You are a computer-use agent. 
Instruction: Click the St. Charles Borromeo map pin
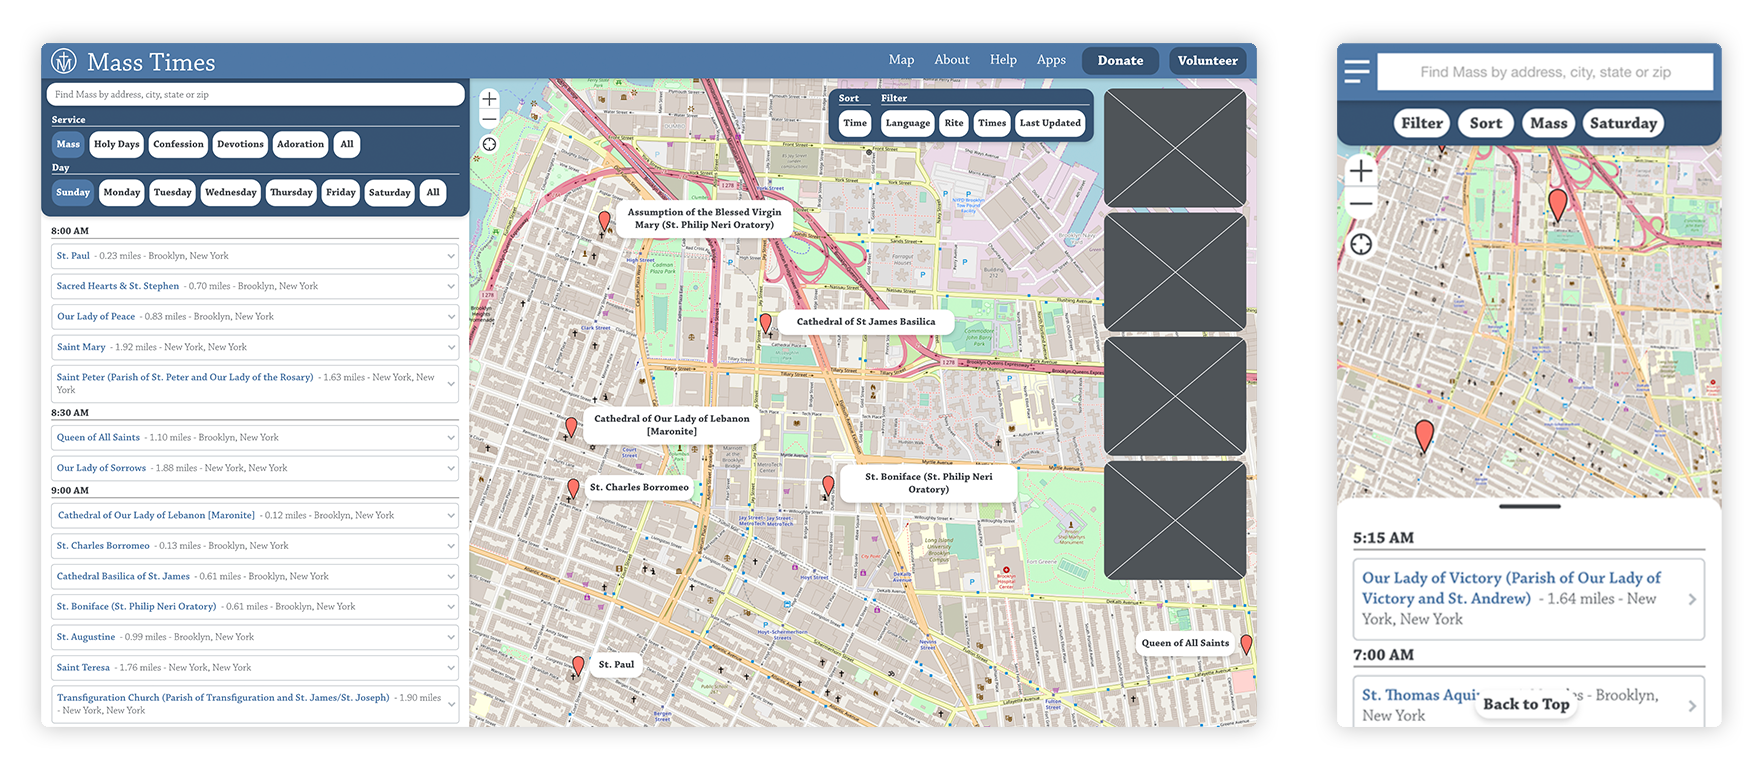[x=573, y=489]
